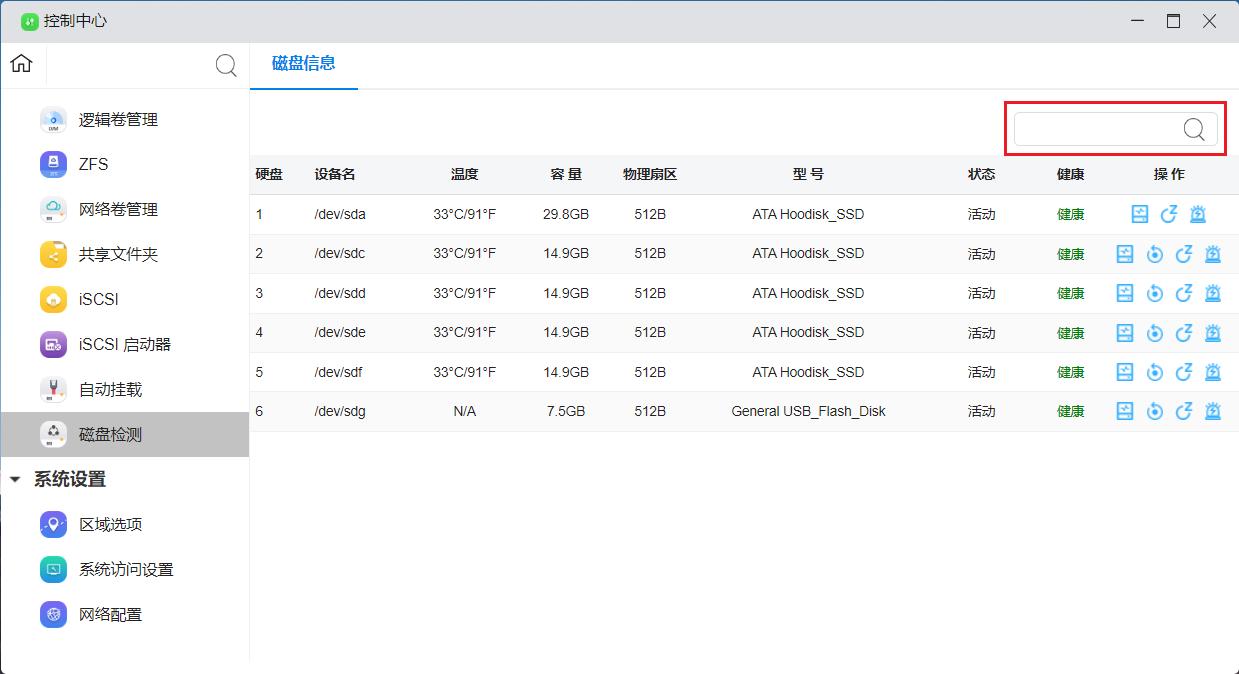1239x674 pixels.
Task: Collapse the 系统设置 section
Action: tap(14, 480)
